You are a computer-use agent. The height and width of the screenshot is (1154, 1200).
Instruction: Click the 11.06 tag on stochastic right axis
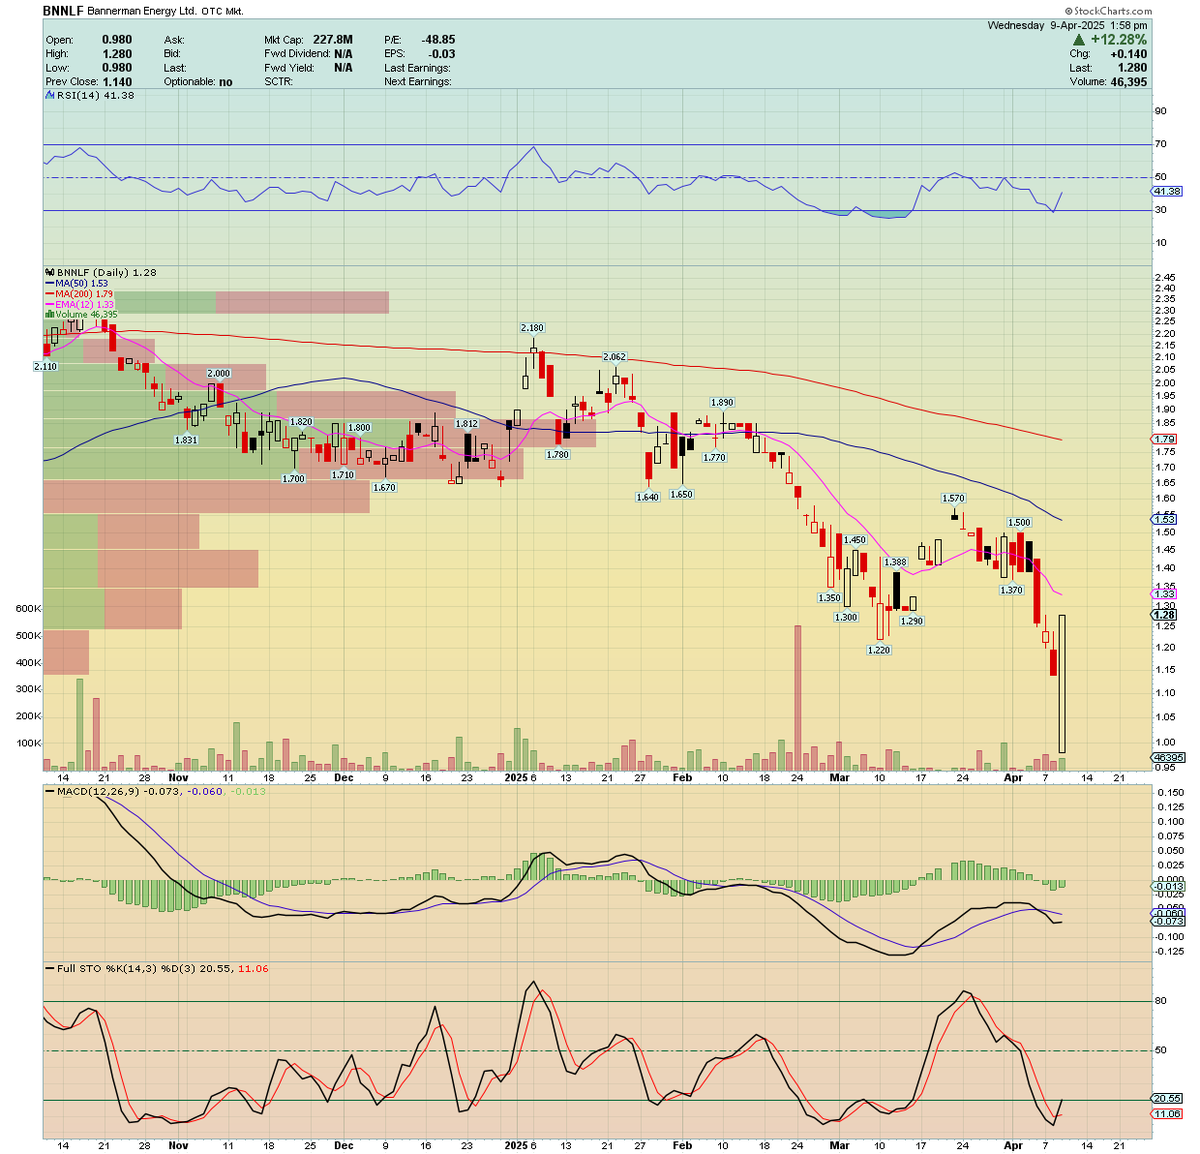coord(1167,1114)
